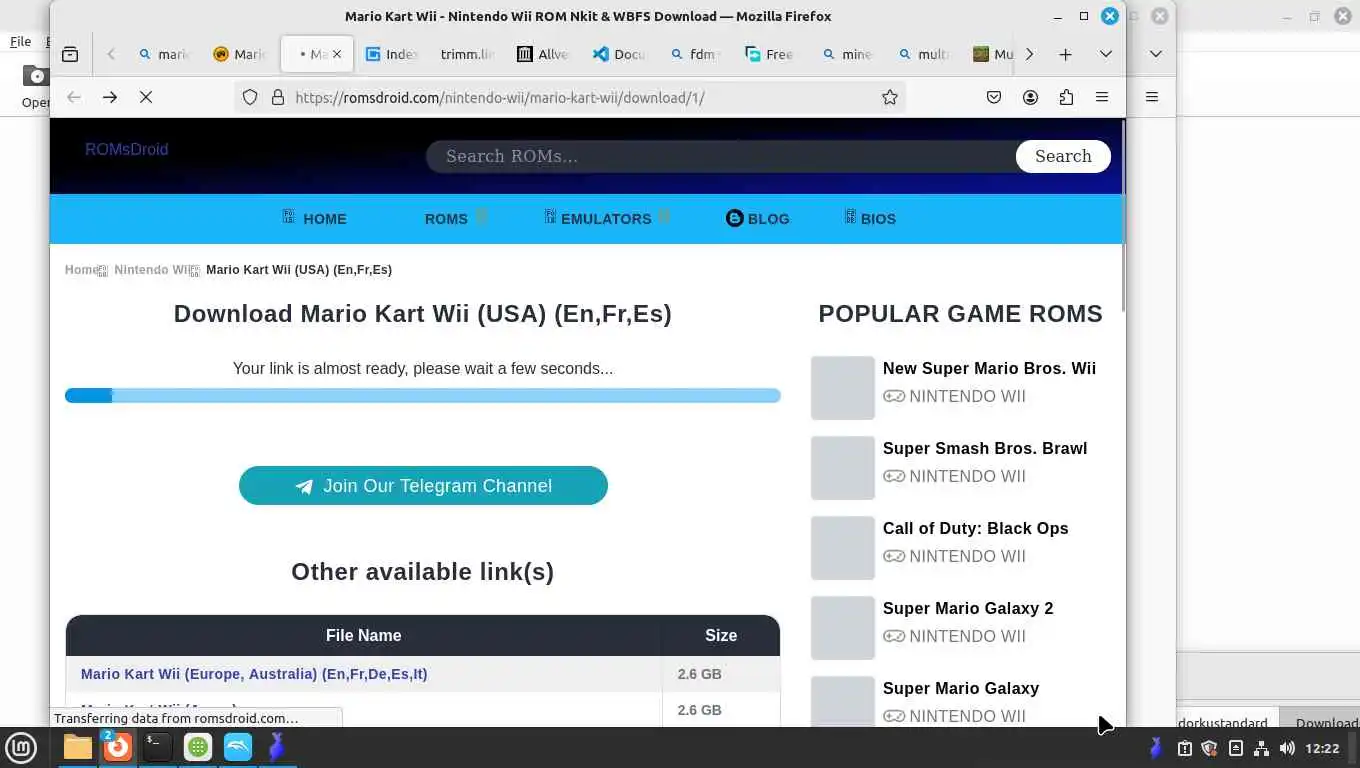The image size is (1360, 768).
Task: Switch to the 'multi' search tab
Action: (x=922, y=54)
